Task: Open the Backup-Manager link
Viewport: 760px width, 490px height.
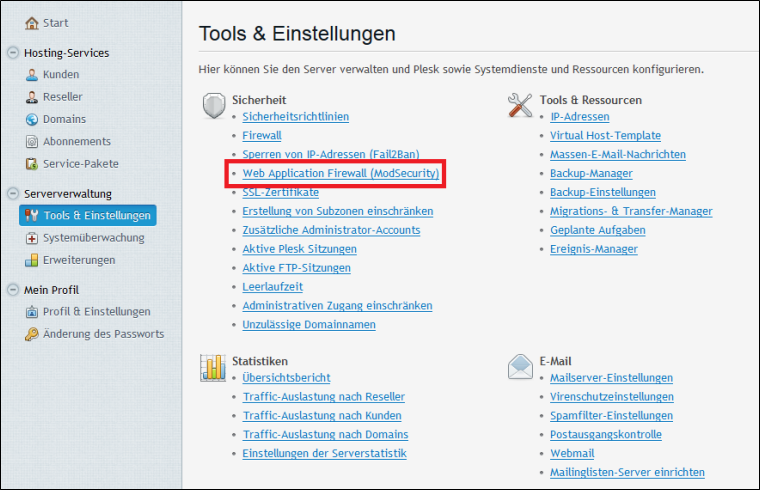Action: click(x=591, y=174)
